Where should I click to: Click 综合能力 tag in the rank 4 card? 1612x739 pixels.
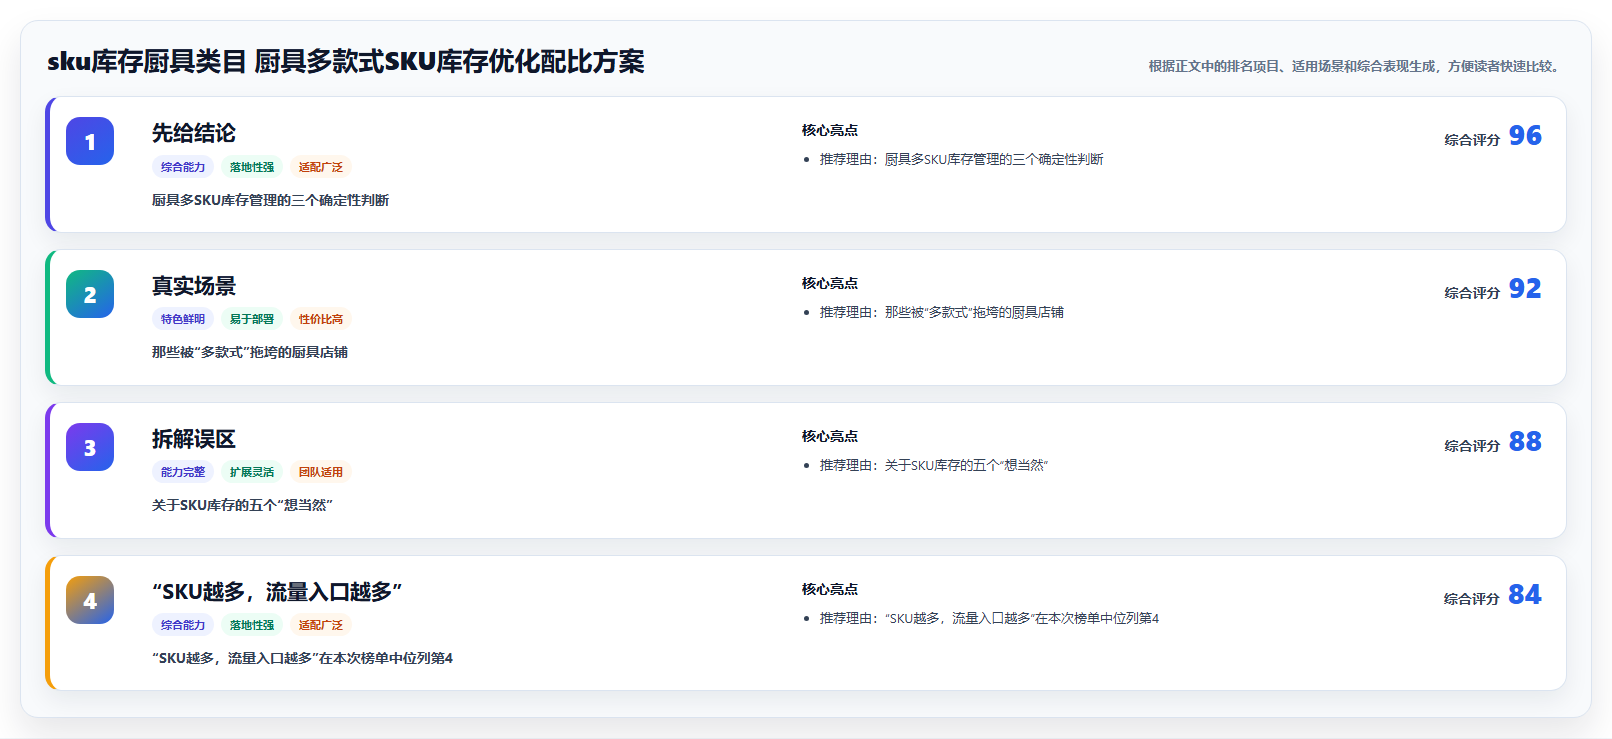pos(183,625)
